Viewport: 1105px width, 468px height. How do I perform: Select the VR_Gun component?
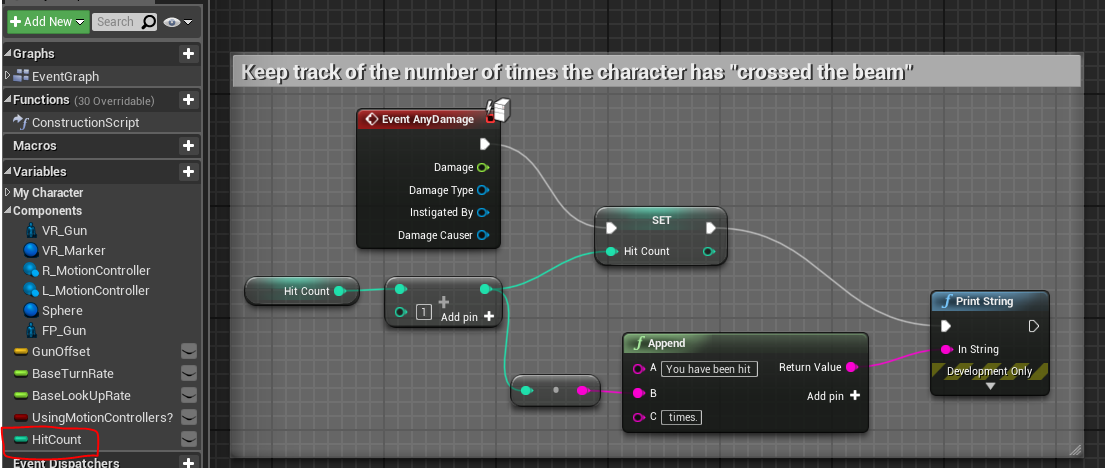point(65,230)
